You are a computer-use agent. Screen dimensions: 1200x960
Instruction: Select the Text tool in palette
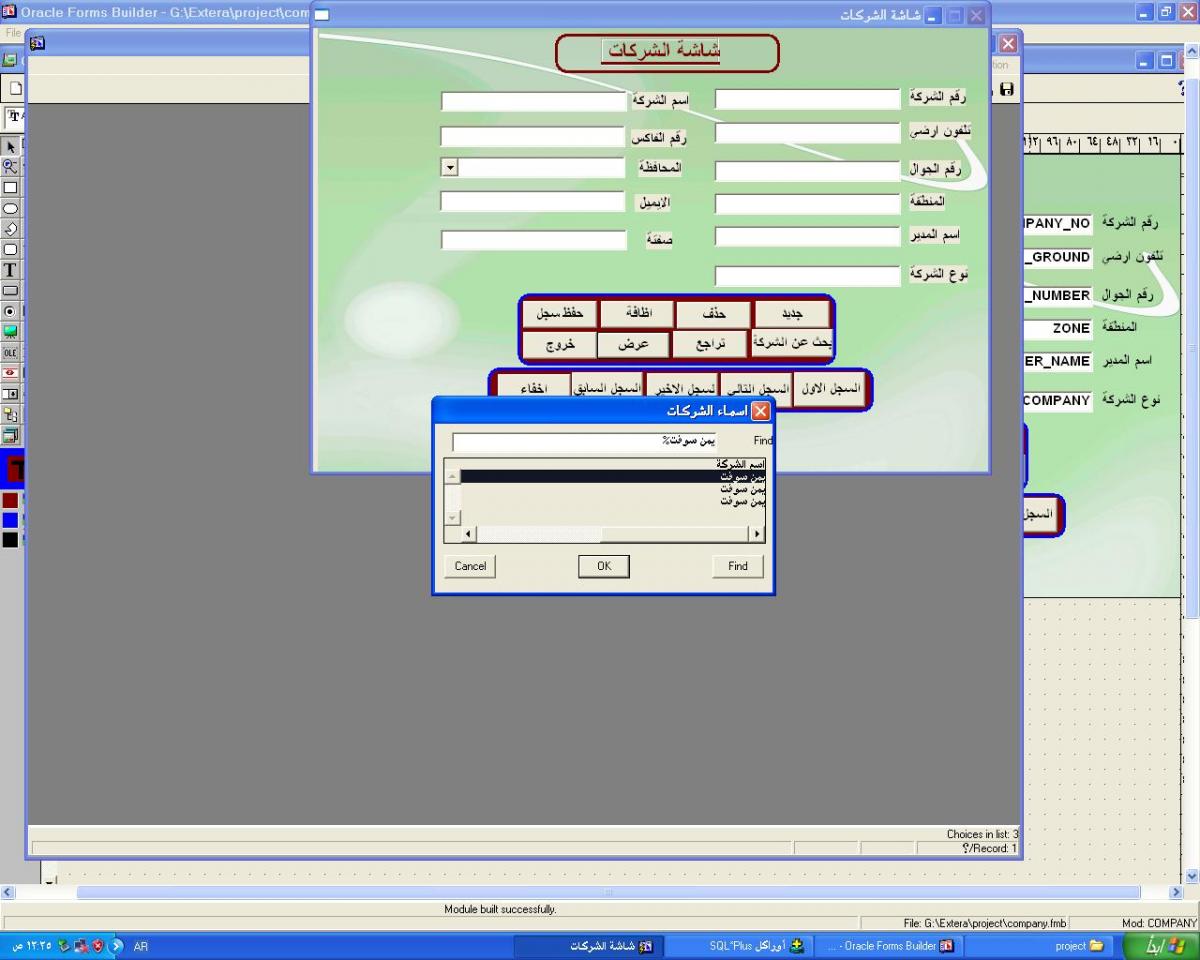click(11, 270)
